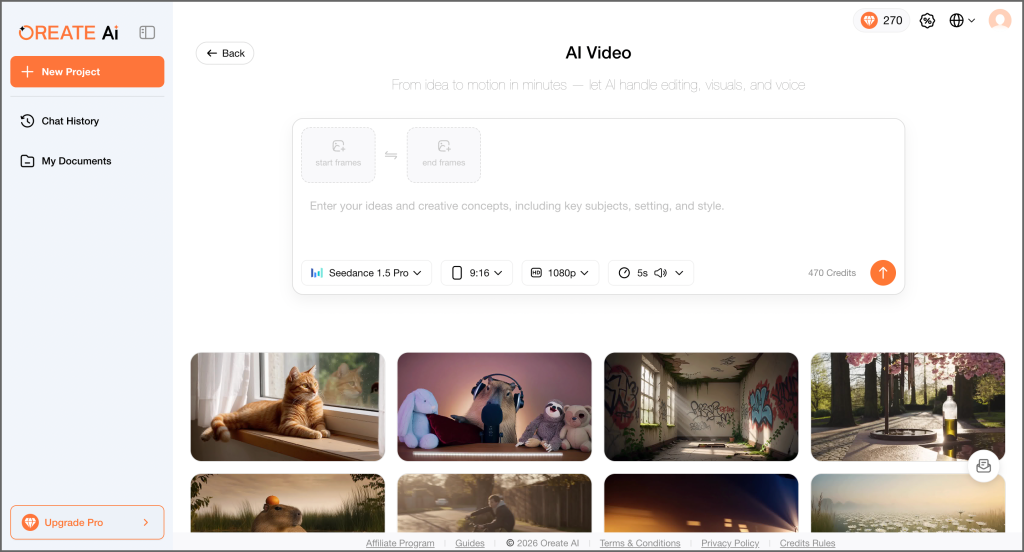Open the 270 credits balance

[x=882, y=21]
